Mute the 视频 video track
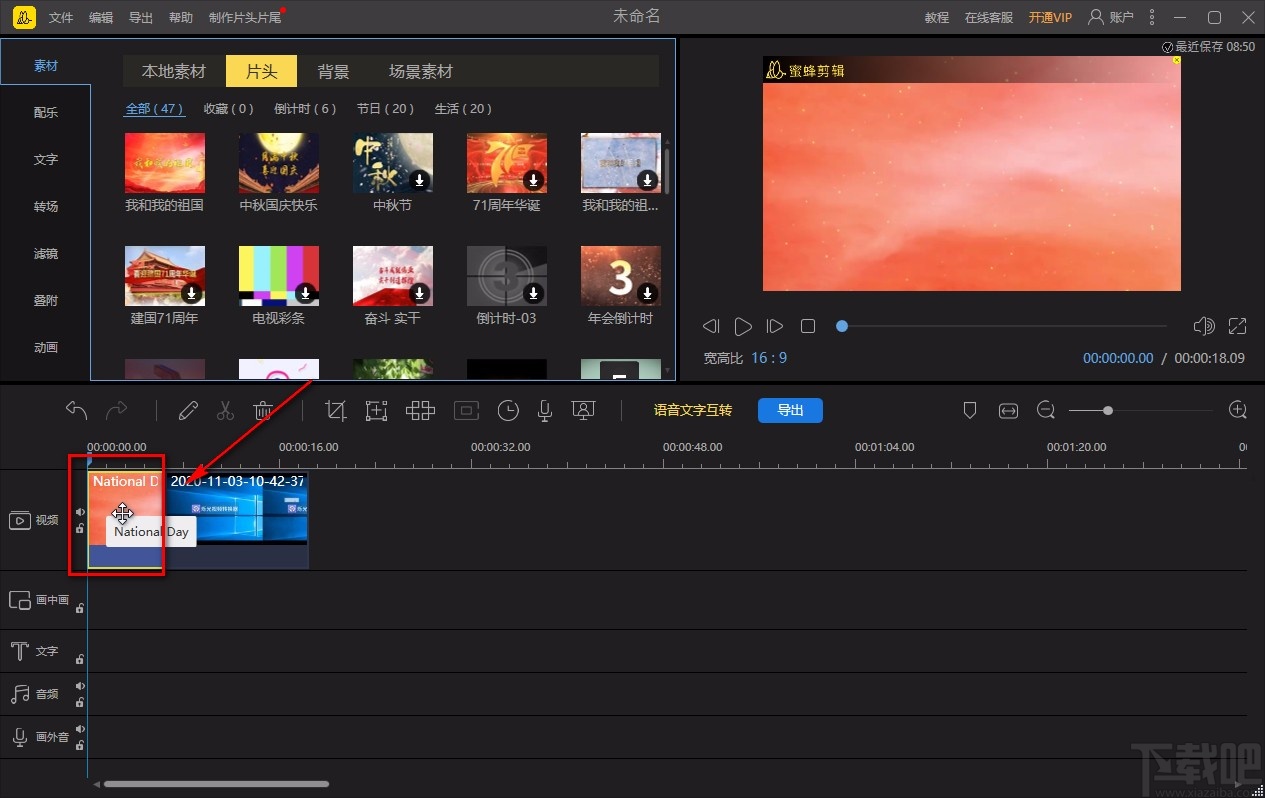 pos(80,512)
